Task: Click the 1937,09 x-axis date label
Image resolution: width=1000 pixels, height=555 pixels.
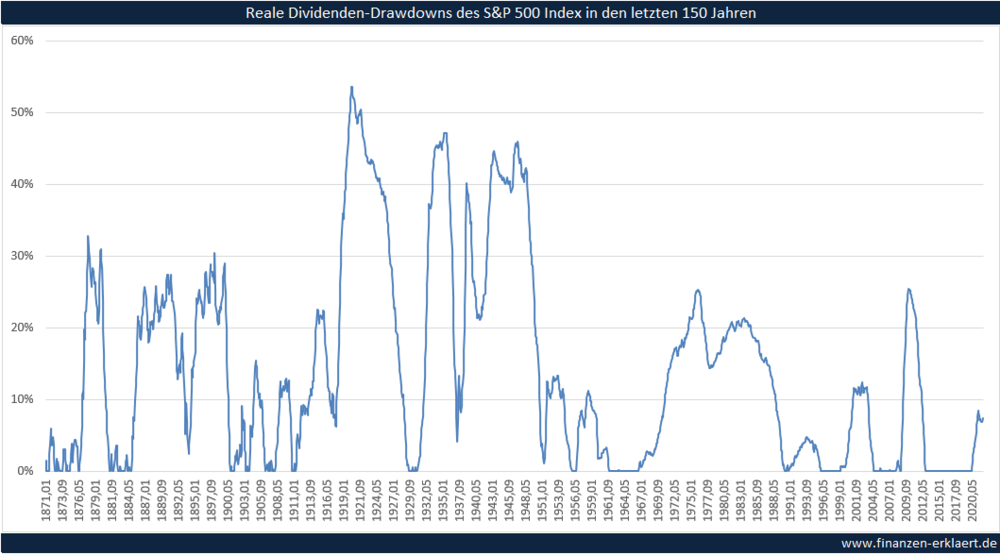Action: [x=460, y=500]
